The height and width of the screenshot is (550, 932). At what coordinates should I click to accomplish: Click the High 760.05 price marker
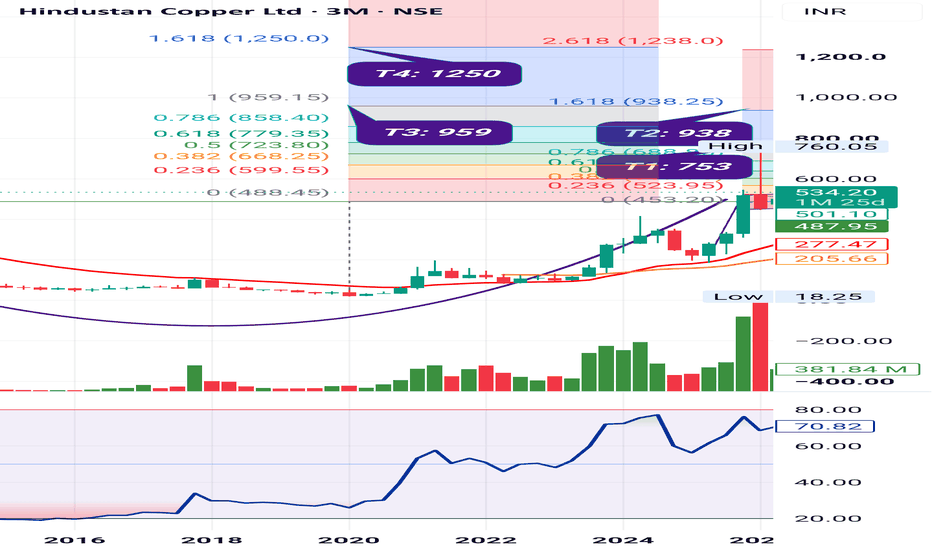point(794,146)
